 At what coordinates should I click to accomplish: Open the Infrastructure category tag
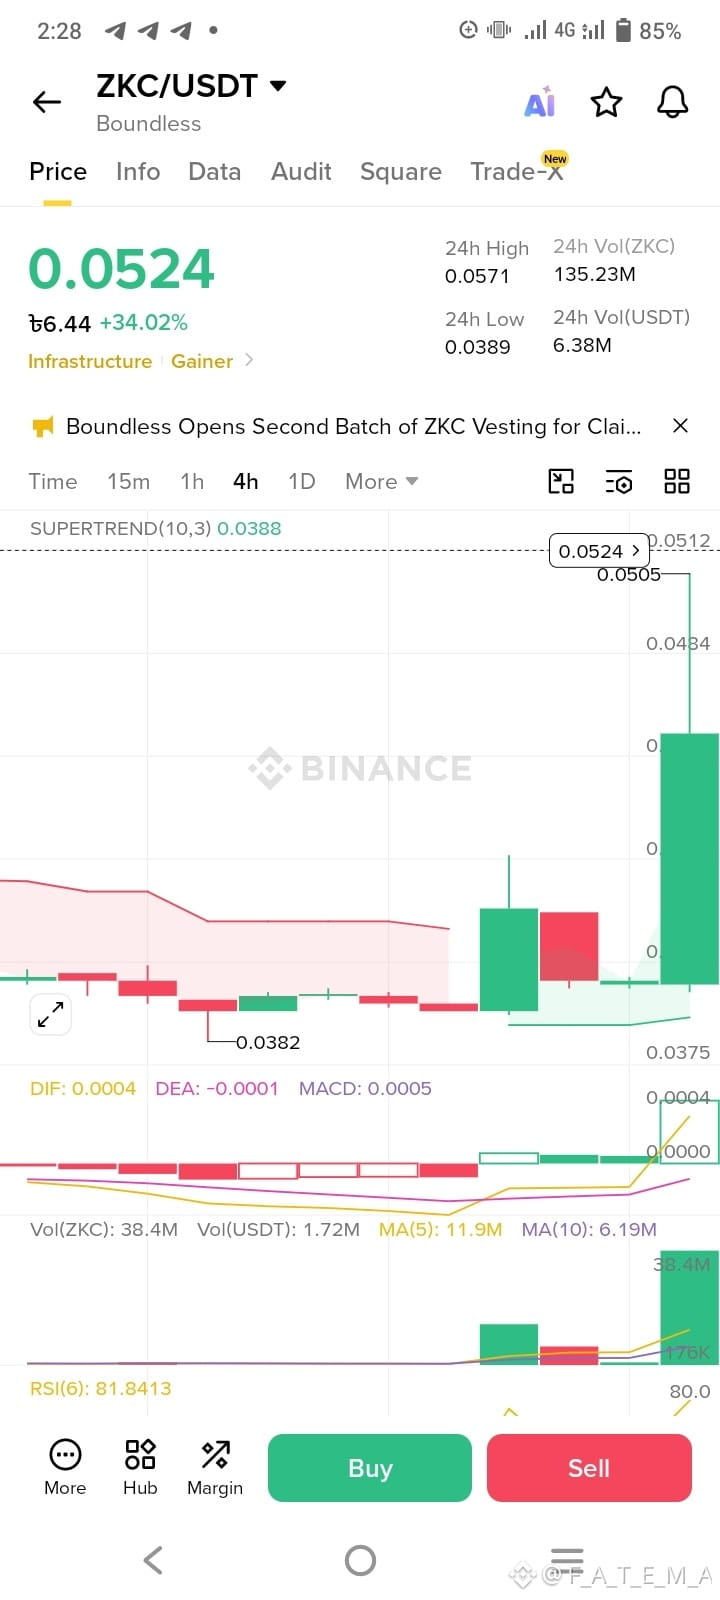pyautogui.click(x=90, y=361)
